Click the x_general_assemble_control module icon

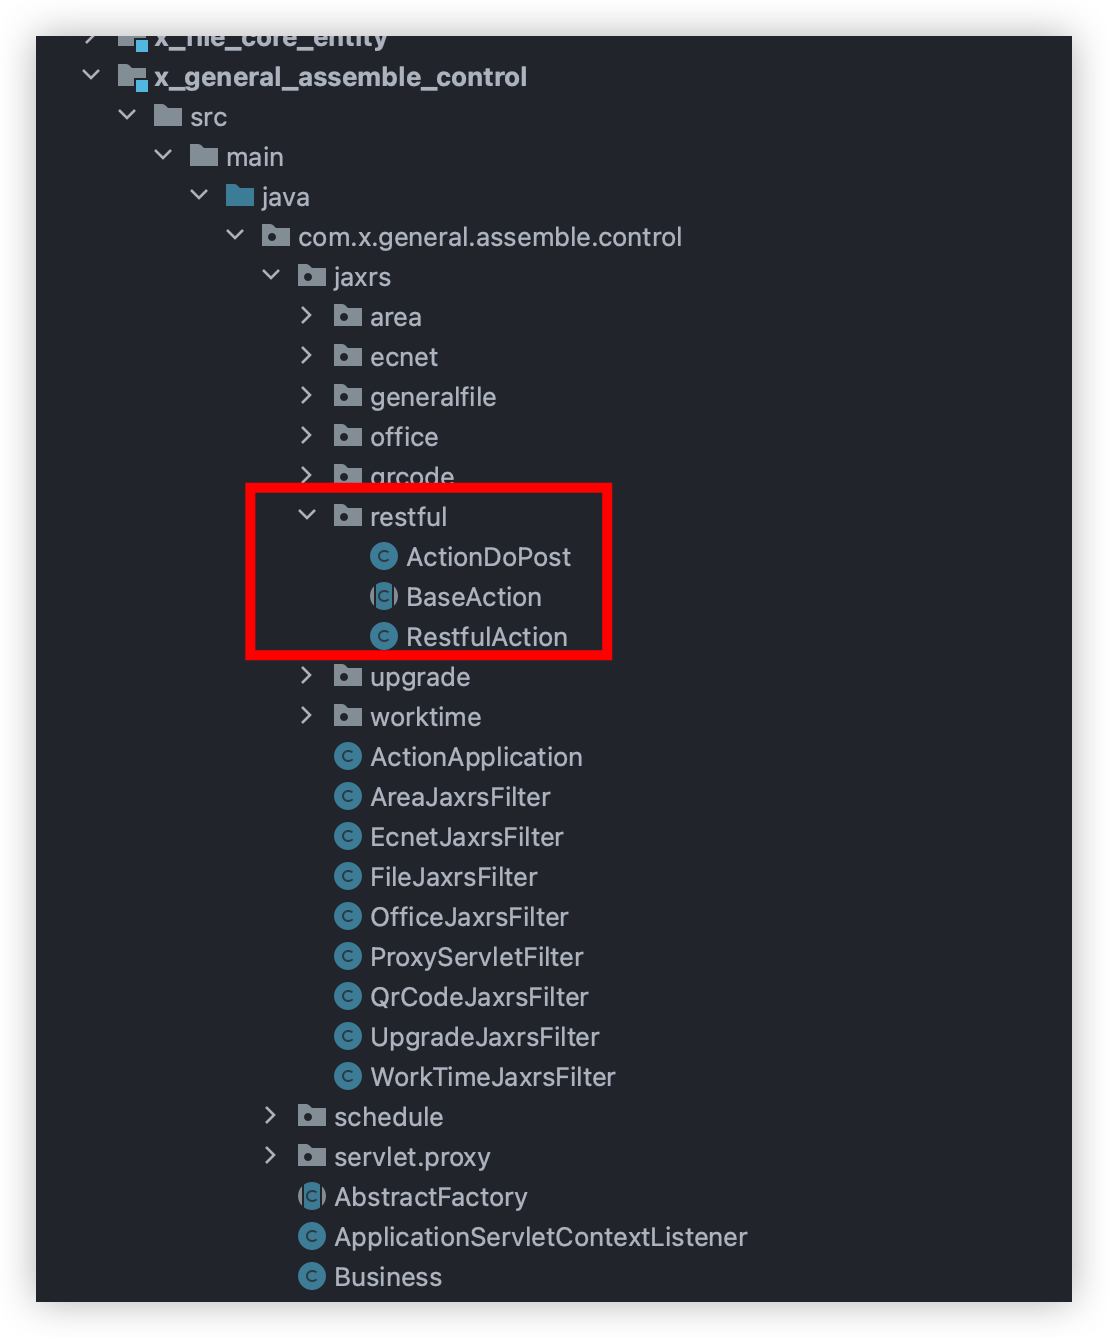133,77
